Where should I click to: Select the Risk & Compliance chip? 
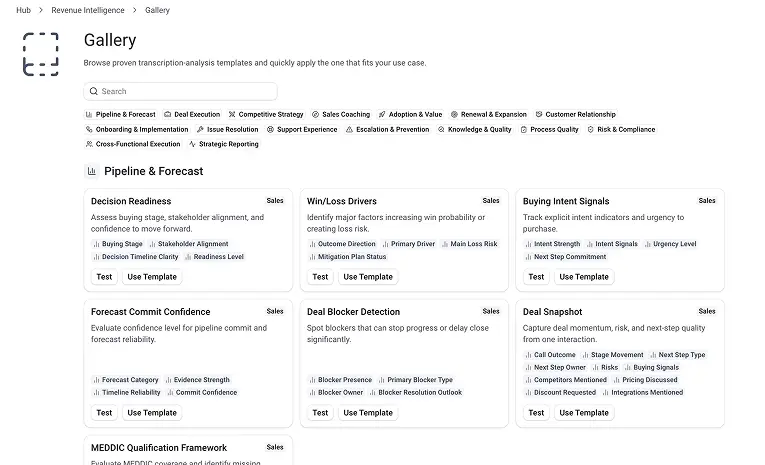click(621, 129)
